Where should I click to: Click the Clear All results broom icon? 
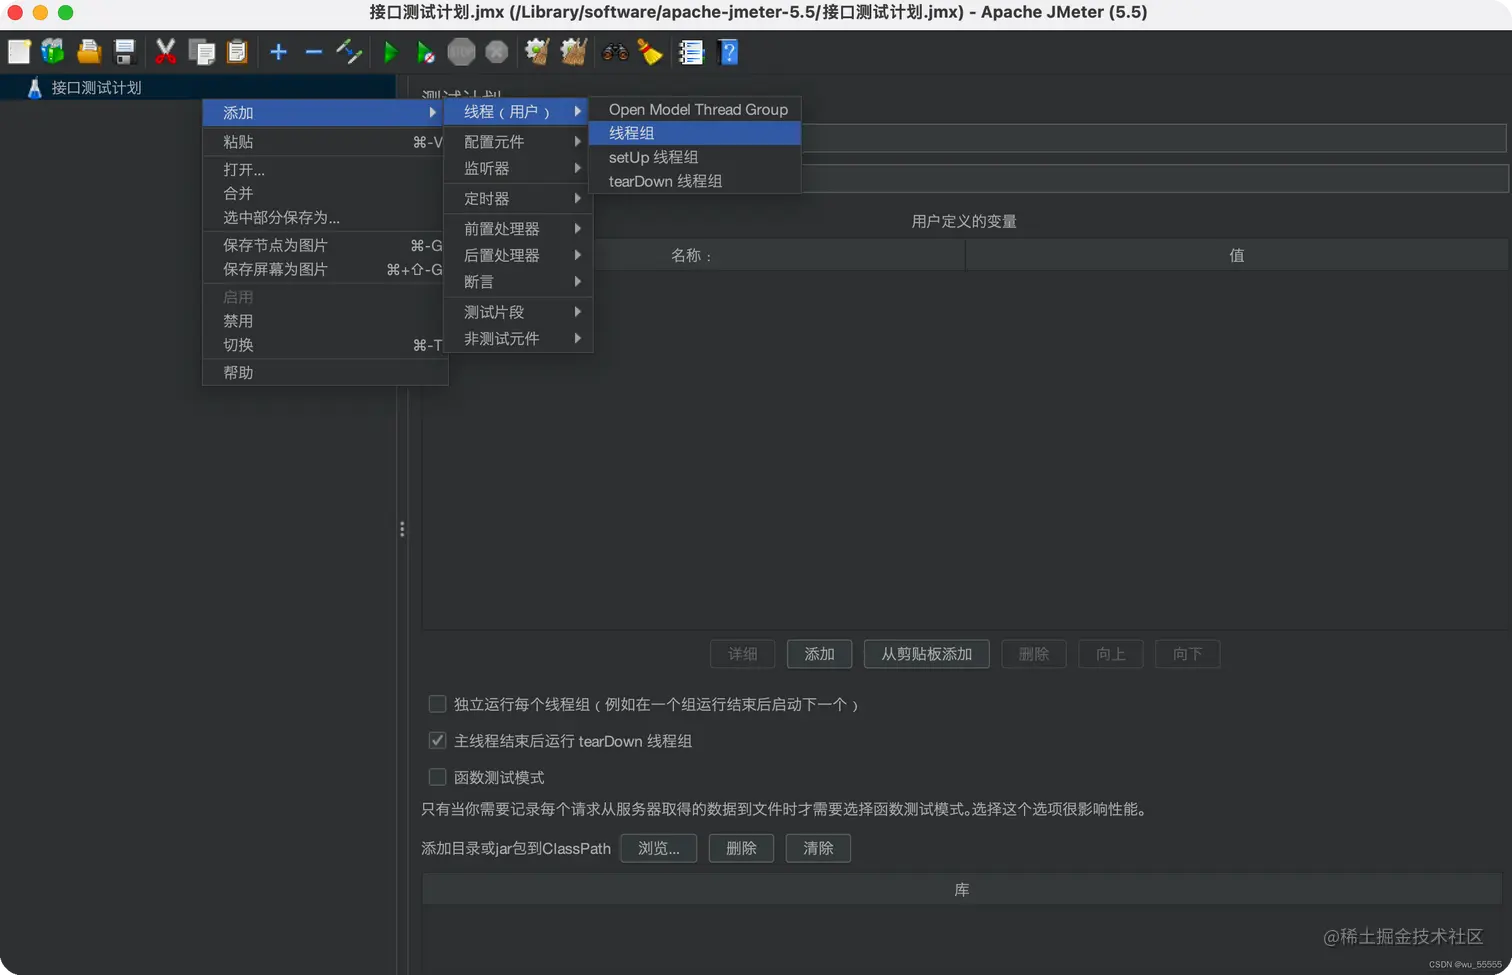[573, 51]
